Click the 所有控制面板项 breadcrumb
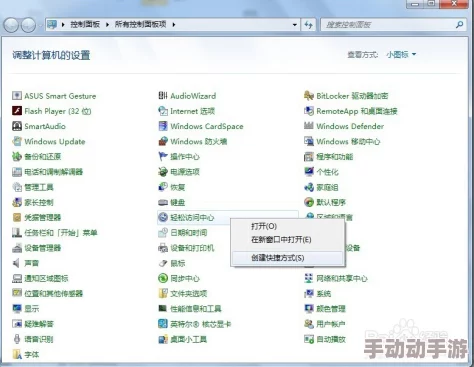 tap(140, 24)
